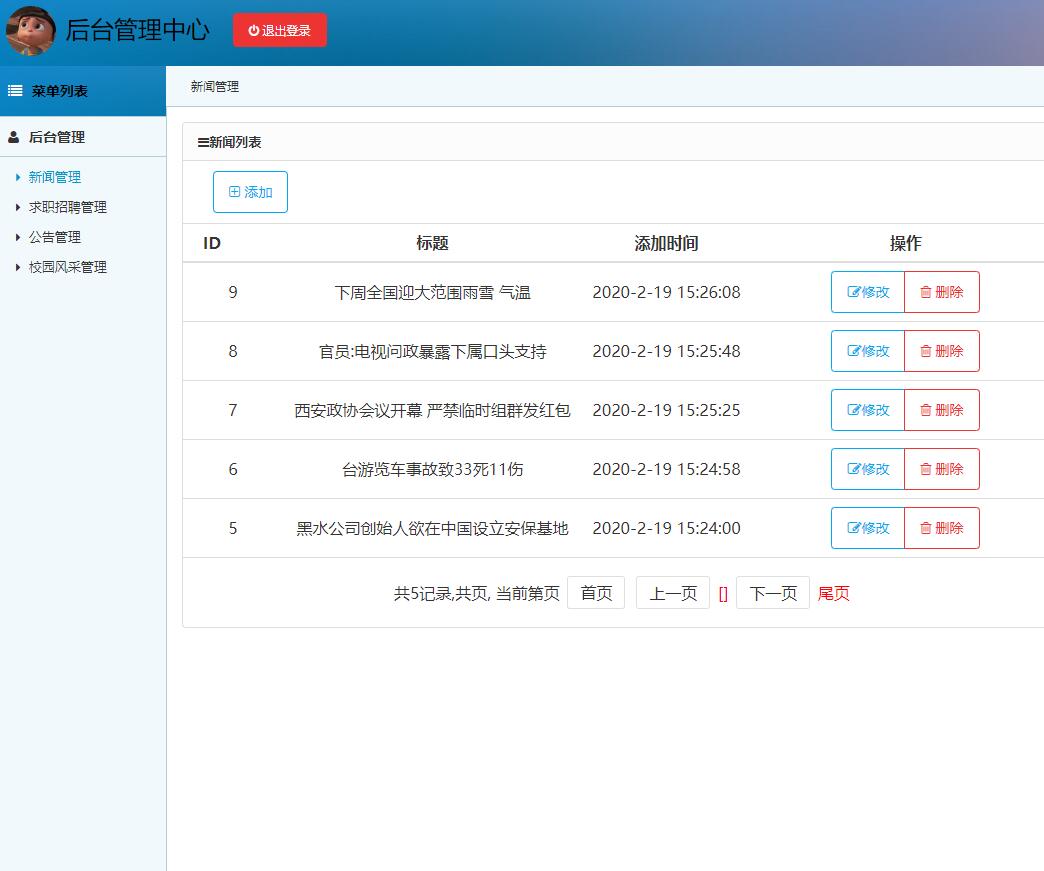Click 上一页 pagination button
This screenshot has width=1044, height=871.
click(672, 592)
